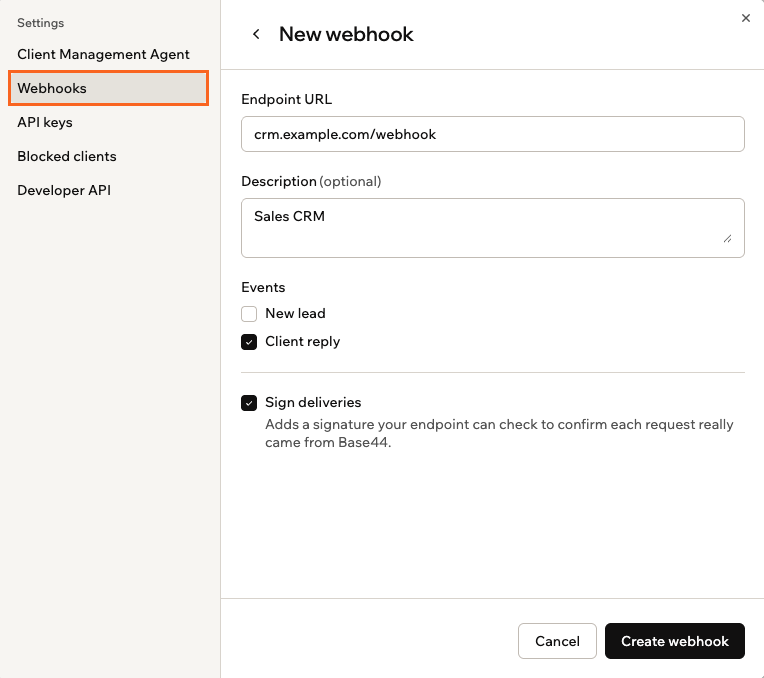The width and height of the screenshot is (764, 678).
Task: Disable the Sign deliveries checkbox
Action: point(249,403)
